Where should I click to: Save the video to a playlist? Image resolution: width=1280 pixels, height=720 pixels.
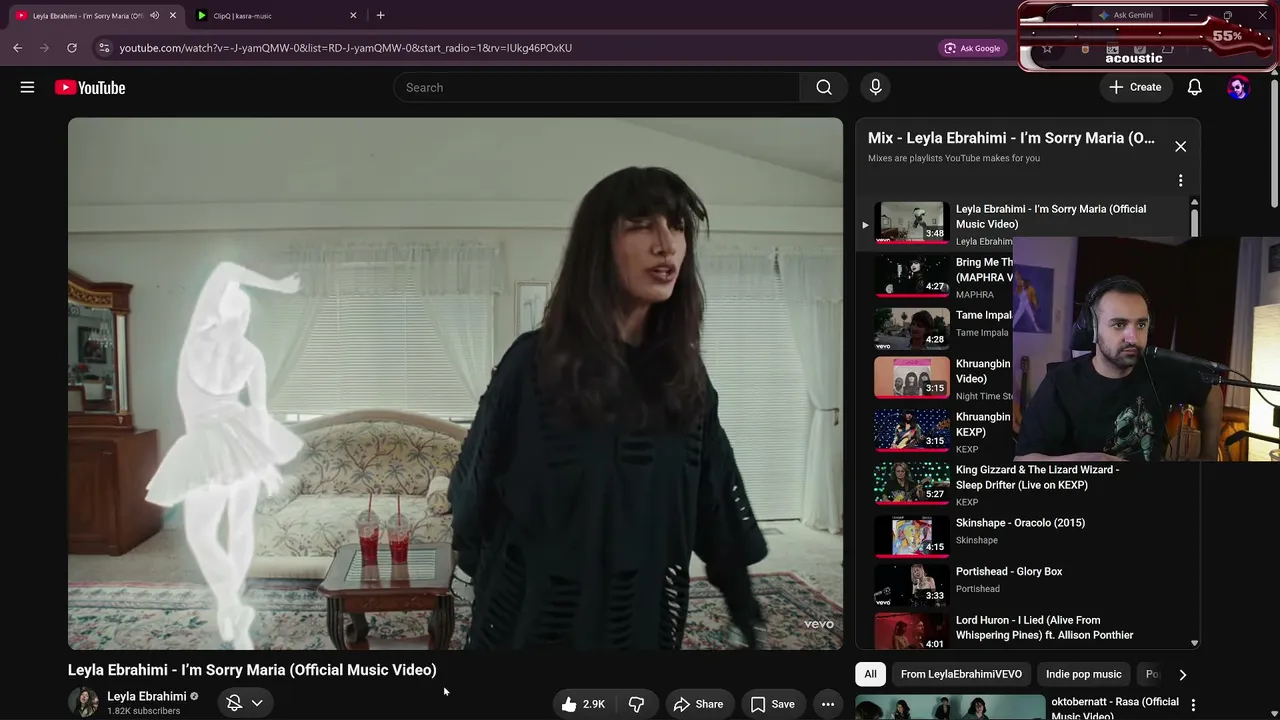pyautogui.click(x=773, y=704)
